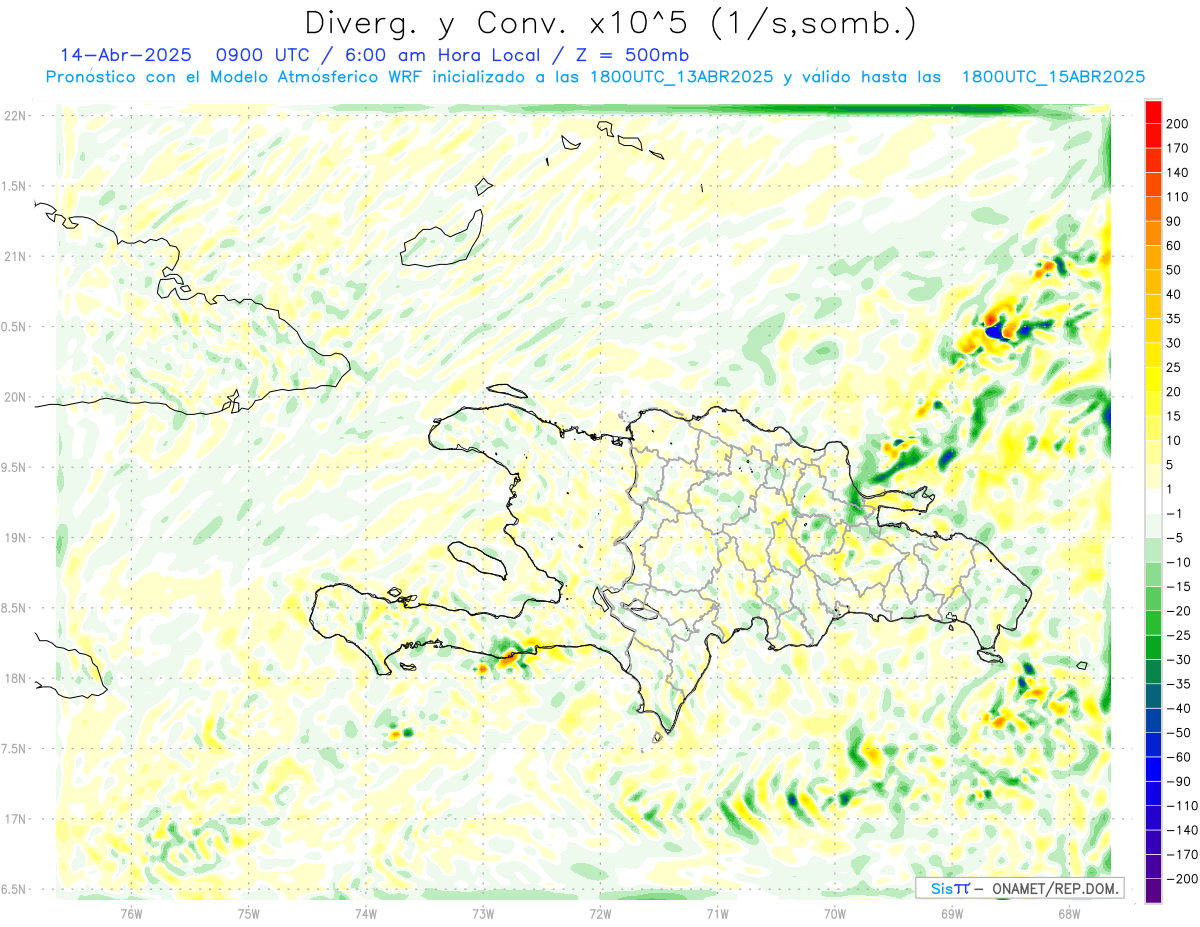Click the 6.5N latitude label
This screenshot has height=927, width=1200.
[x=15, y=889]
